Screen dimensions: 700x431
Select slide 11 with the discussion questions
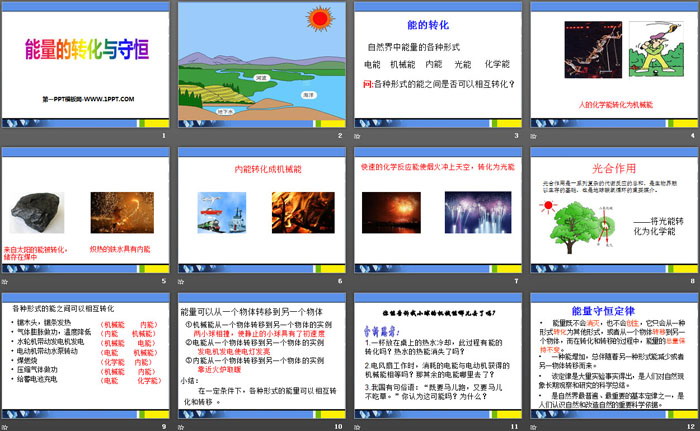tap(435, 360)
